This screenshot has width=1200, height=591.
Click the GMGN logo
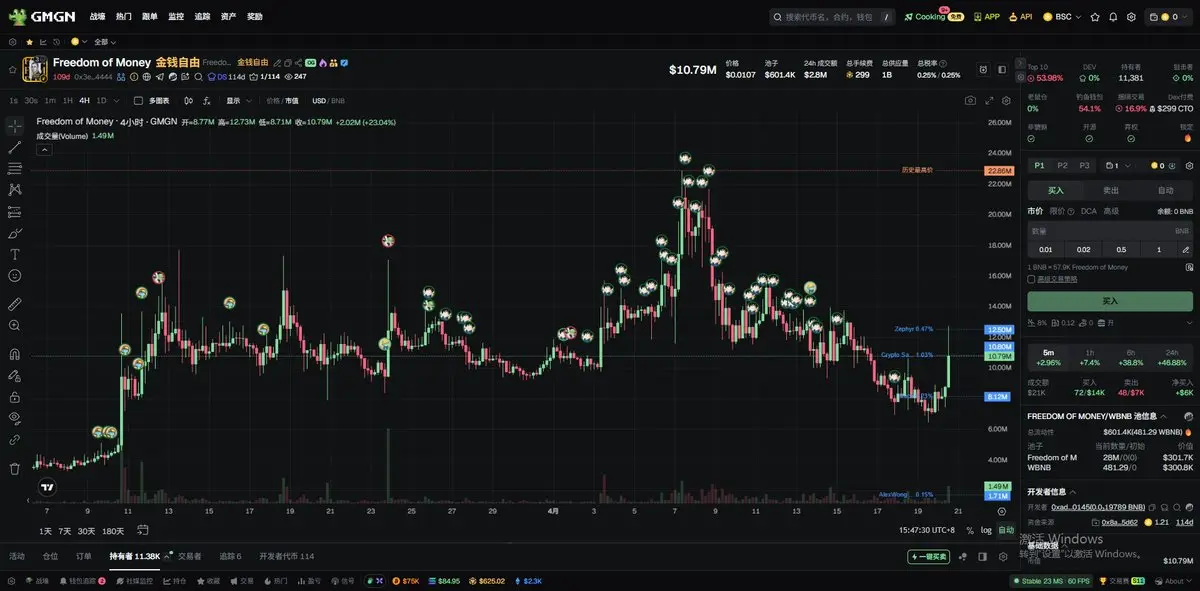[x=42, y=16]
